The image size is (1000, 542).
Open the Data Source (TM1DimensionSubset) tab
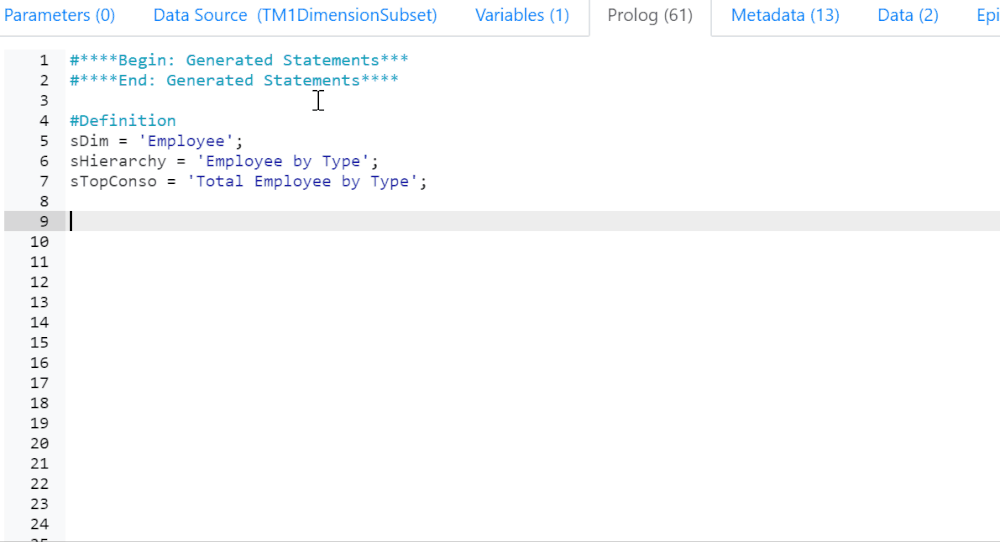(x=295, y=16)
